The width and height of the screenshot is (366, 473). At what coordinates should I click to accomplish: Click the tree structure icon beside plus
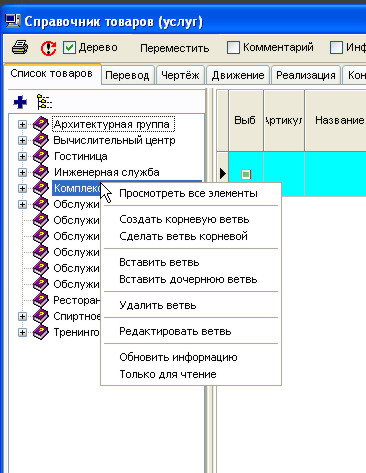pos(44,102)
